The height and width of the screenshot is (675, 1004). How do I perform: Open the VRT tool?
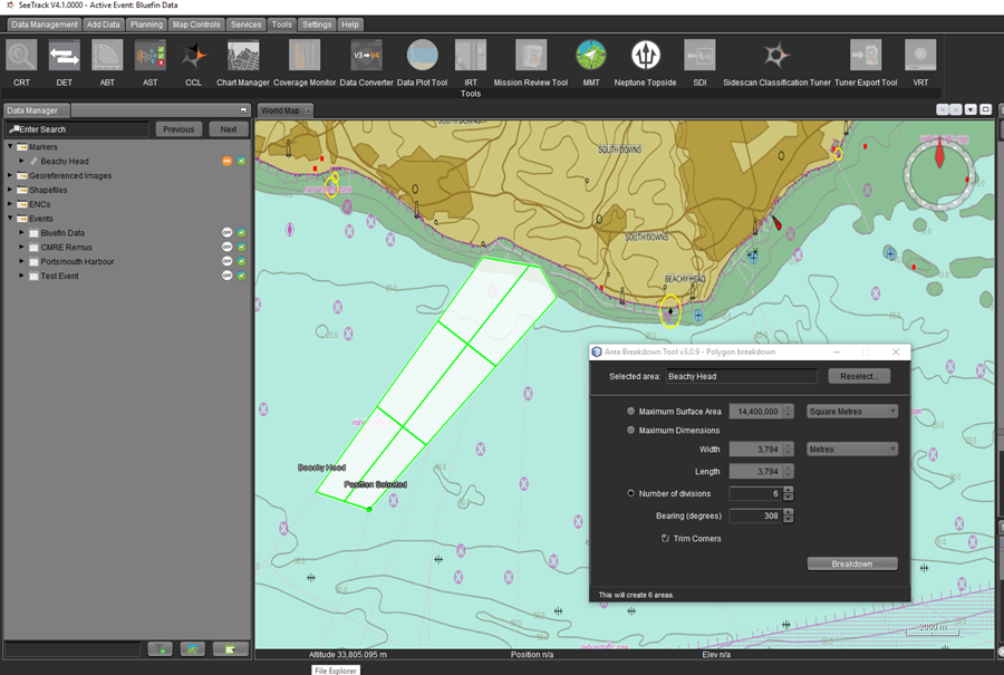coord(920,55)
